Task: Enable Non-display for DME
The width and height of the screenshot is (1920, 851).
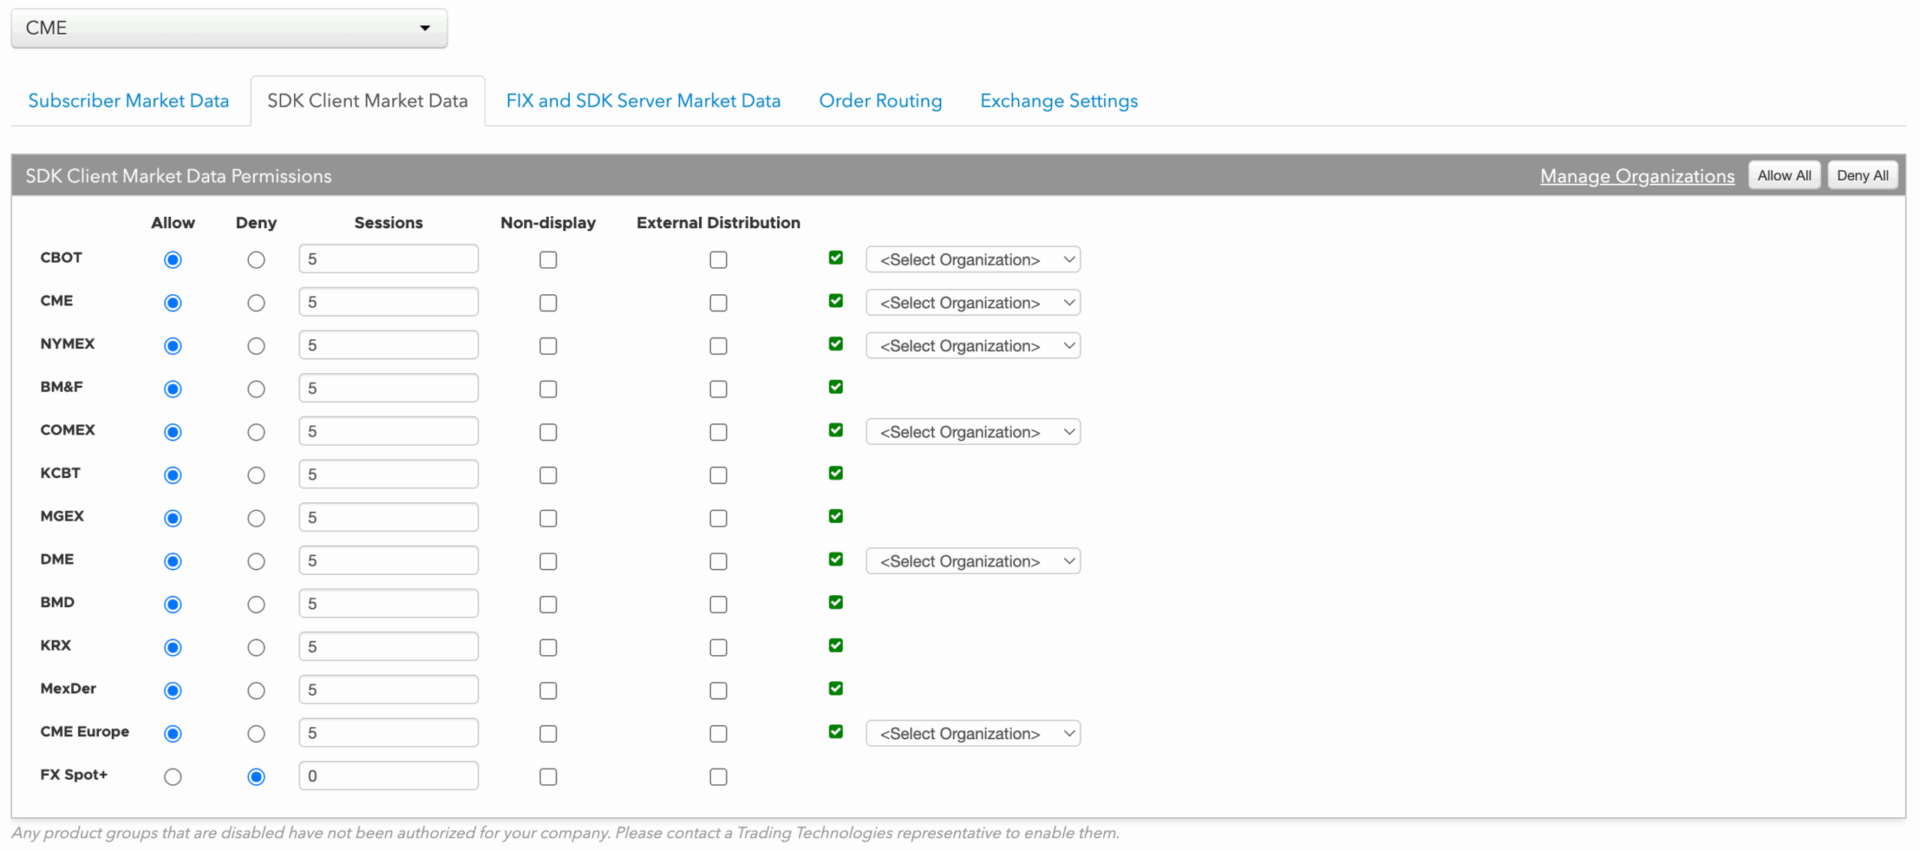Action: (x=548, y=562)
